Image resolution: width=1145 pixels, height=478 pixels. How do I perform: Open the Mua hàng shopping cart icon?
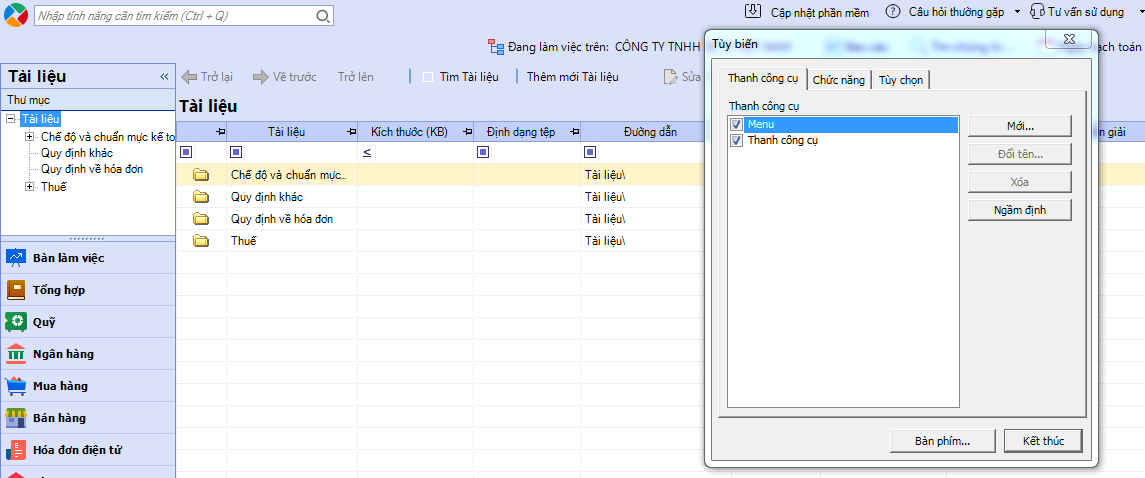15,386
